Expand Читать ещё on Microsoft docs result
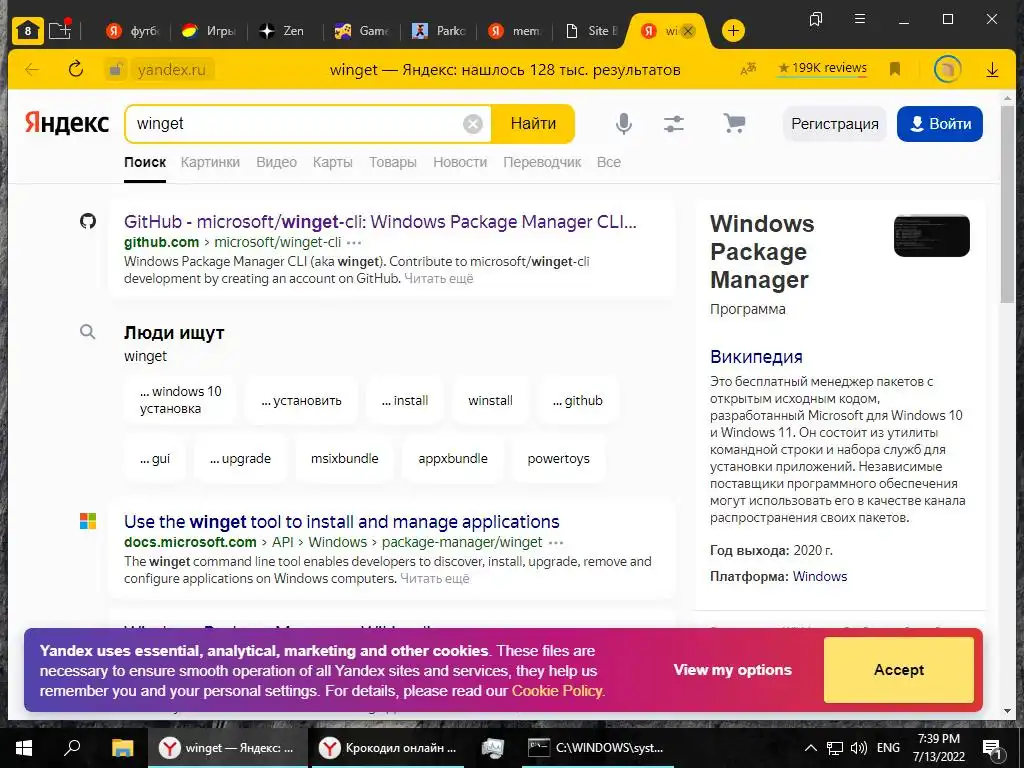The height and width of the screenshot is (768, 1024). (x=434, y=579)
